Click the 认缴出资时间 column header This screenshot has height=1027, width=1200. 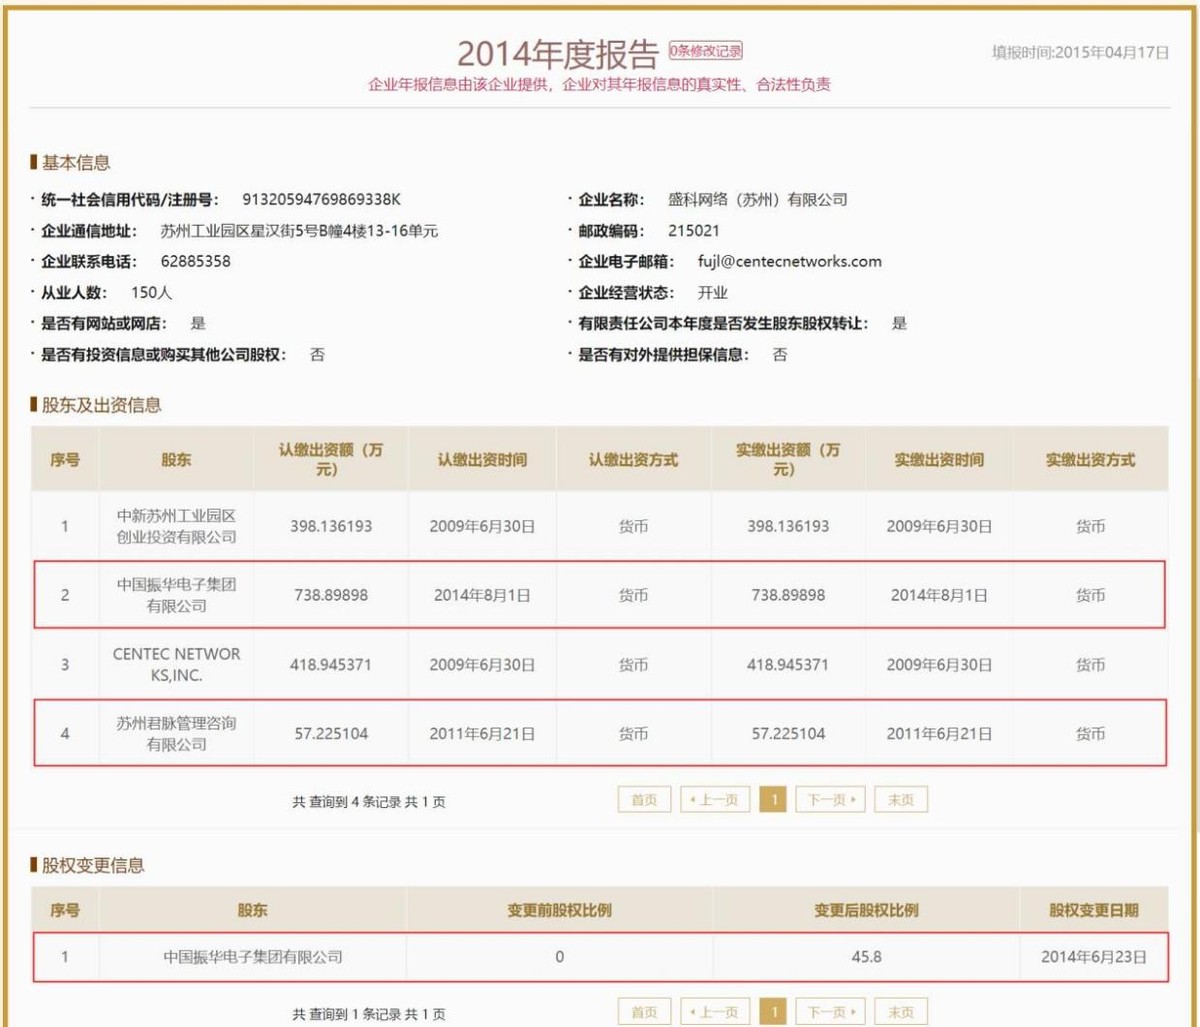coord(482,460)
